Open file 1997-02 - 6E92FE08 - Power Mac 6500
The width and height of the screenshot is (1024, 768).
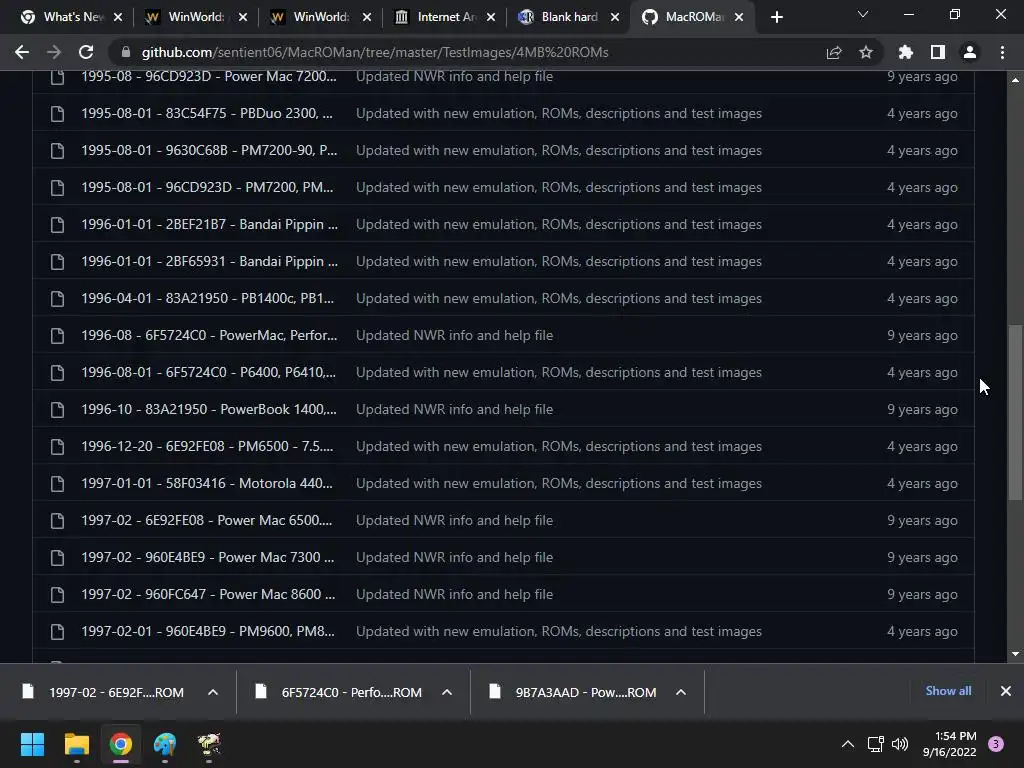point(206,520)
